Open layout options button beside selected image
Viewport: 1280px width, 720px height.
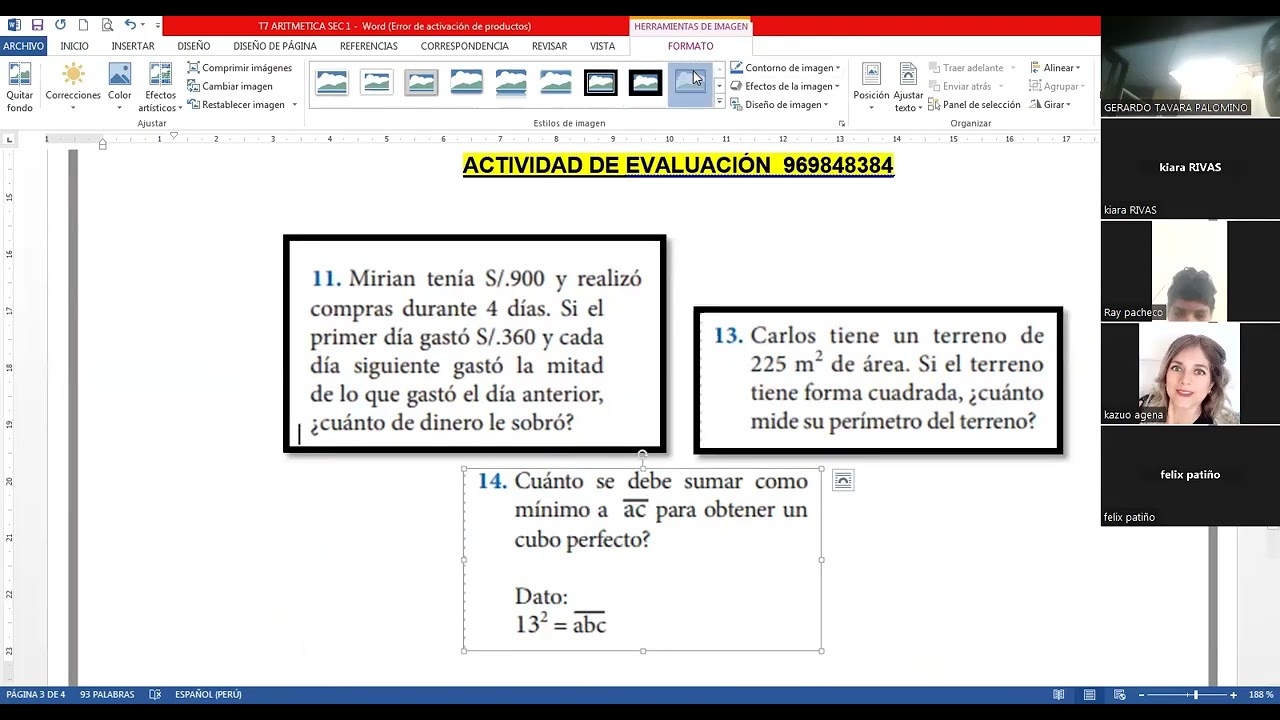(x=843, y=481)
